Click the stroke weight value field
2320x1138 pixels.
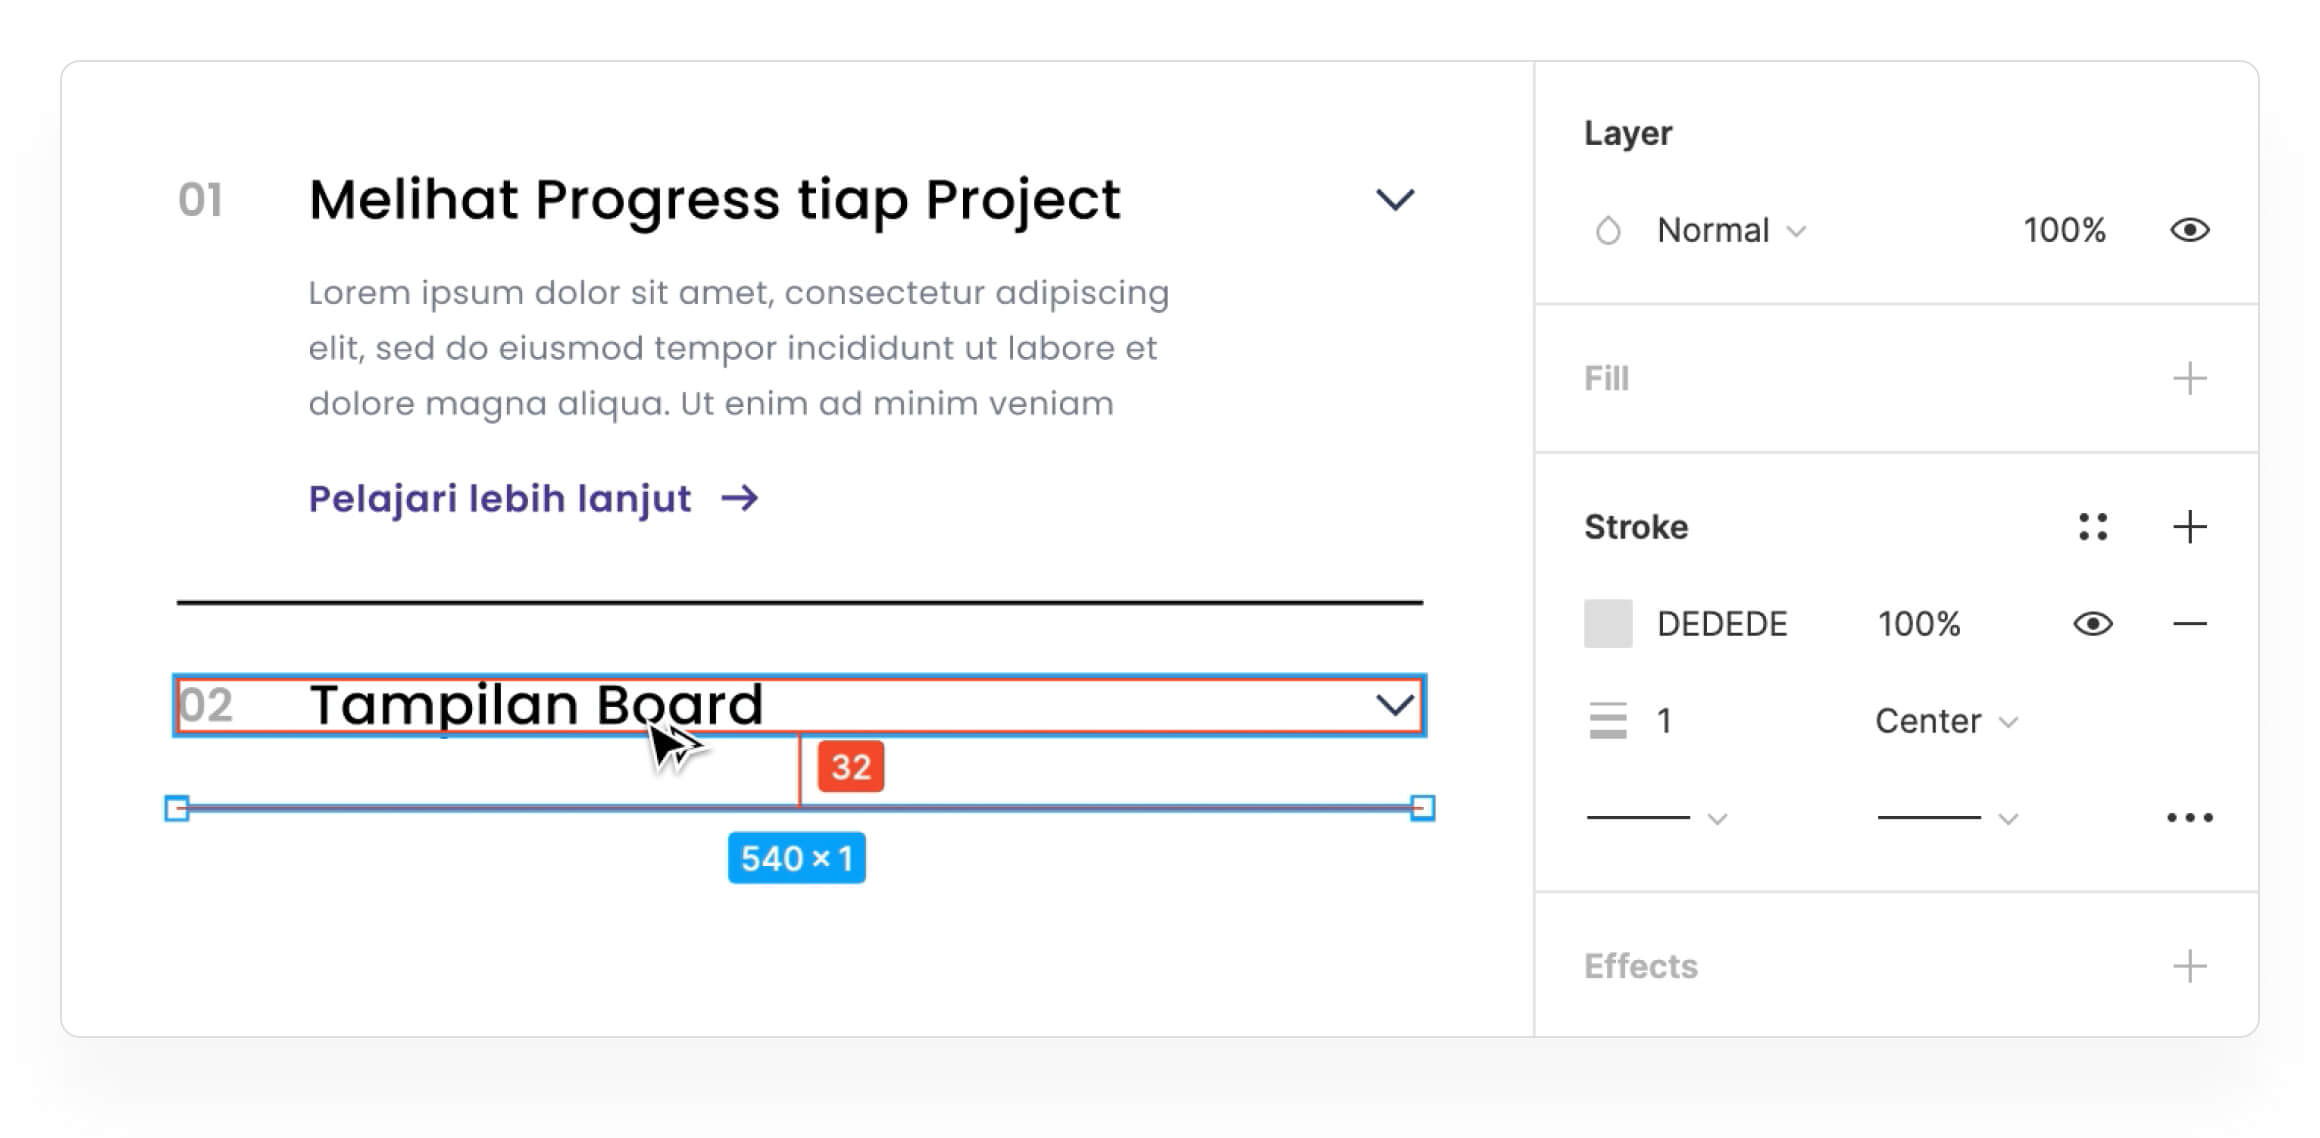(1665, 721)
